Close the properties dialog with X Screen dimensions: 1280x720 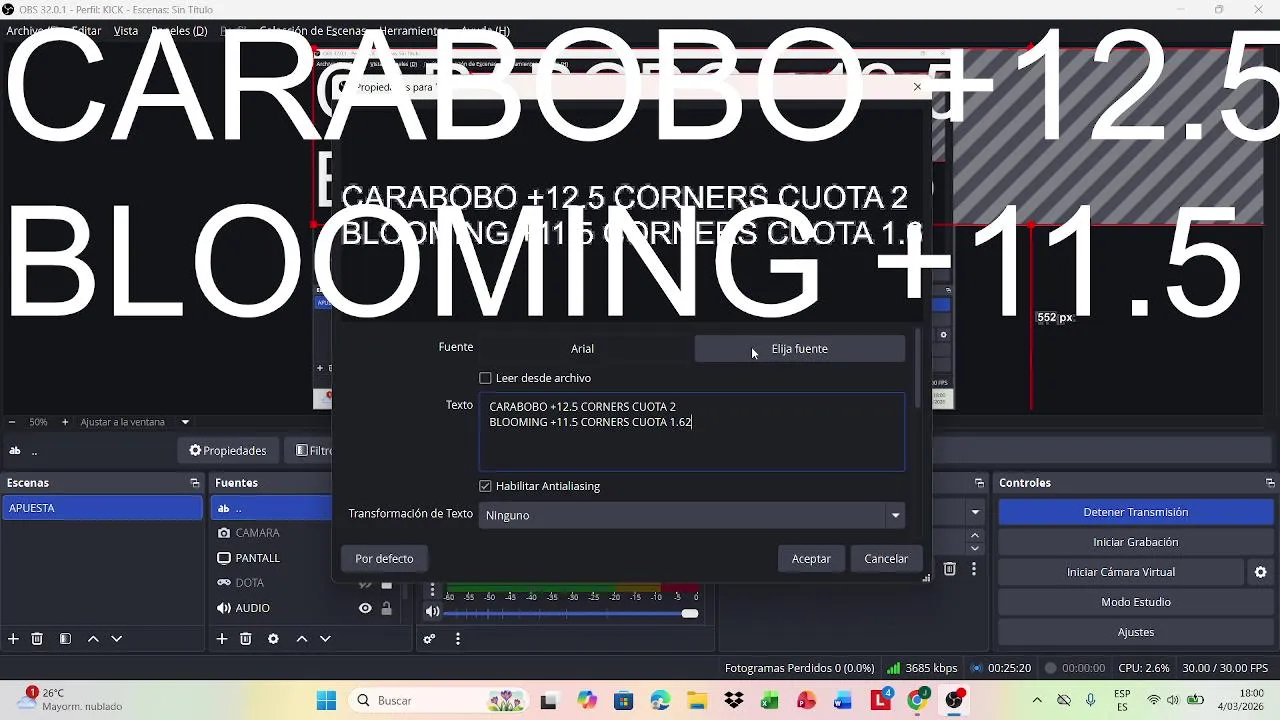pyautogui.click(x=917, y=87)
